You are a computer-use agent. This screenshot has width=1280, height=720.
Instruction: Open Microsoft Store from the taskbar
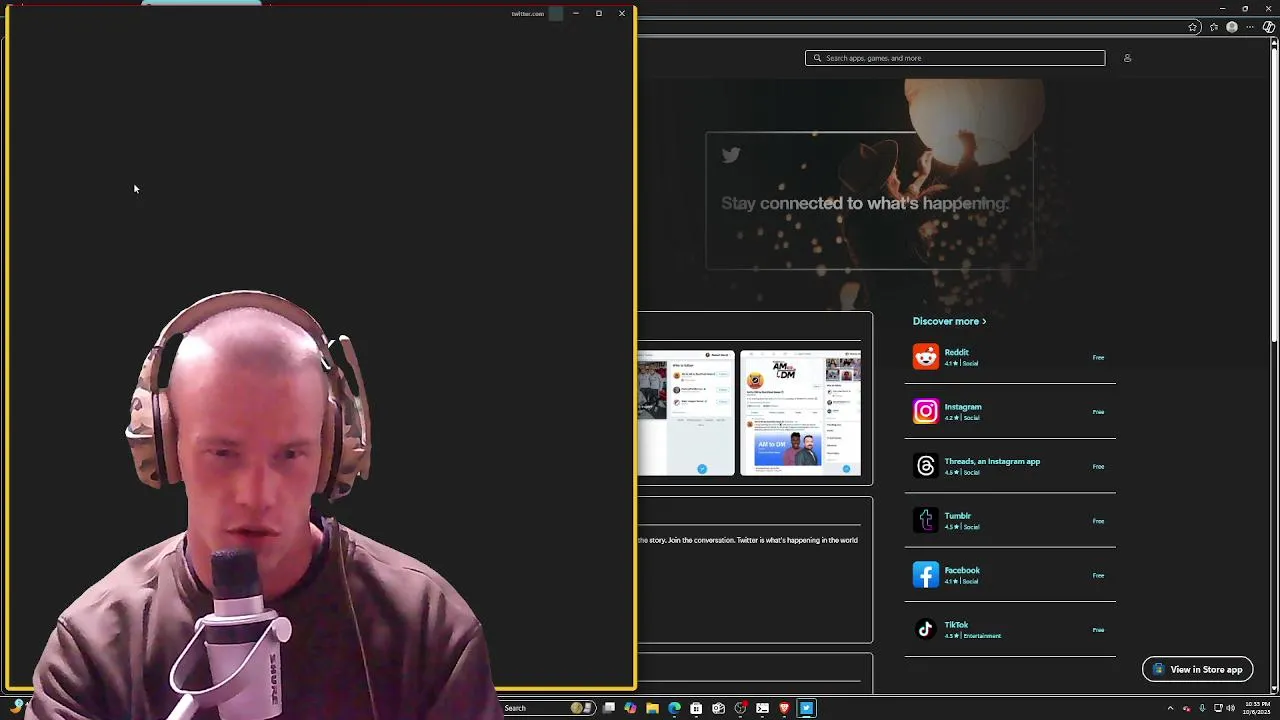pyautogui.click(x=696, y=708)
